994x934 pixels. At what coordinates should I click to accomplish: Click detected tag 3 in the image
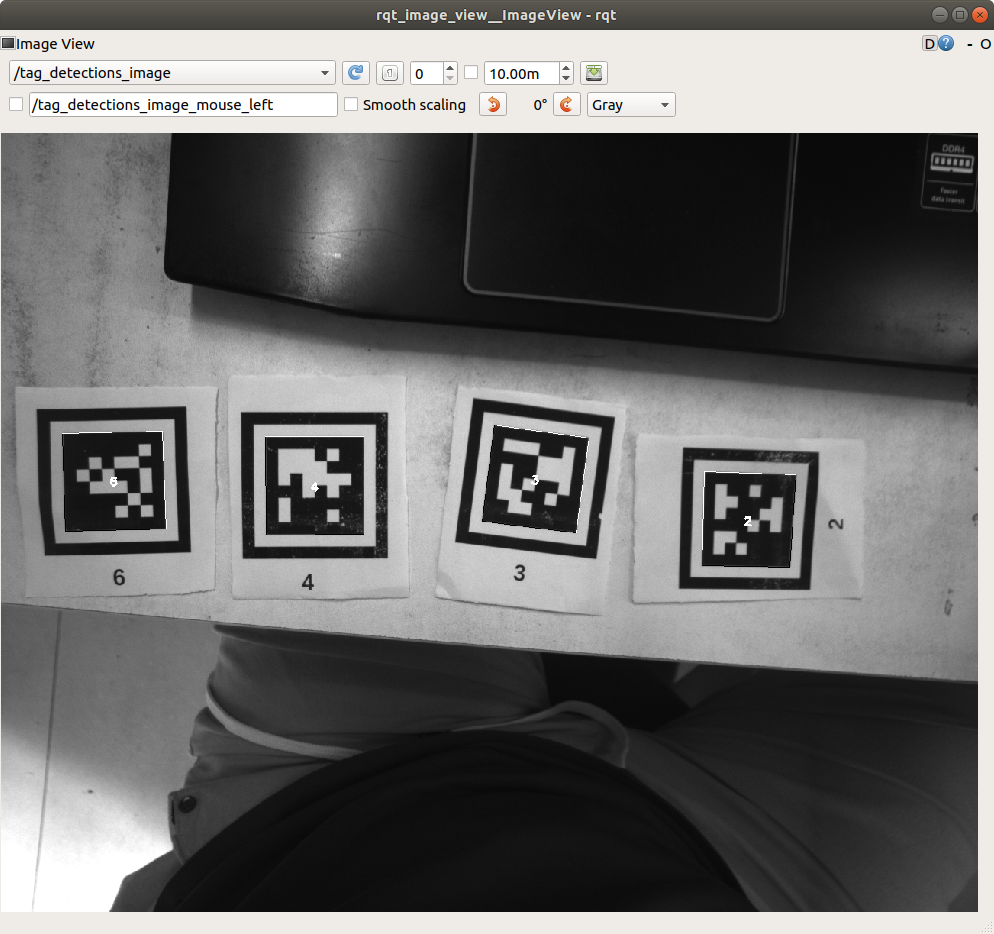(x=535, y=480)
